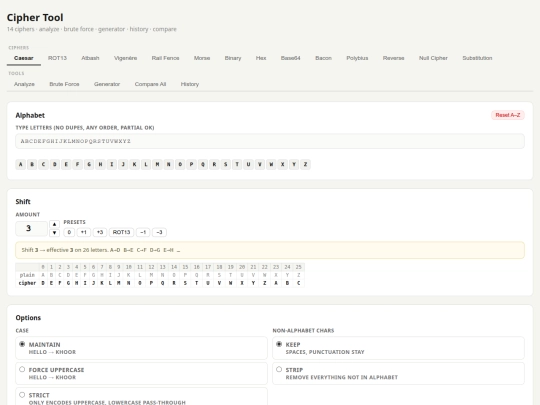Screen dimensions: 540x405
Task: Click cipher row letter C under index 25
Action: pyautogui.click(x=299, y=283)
